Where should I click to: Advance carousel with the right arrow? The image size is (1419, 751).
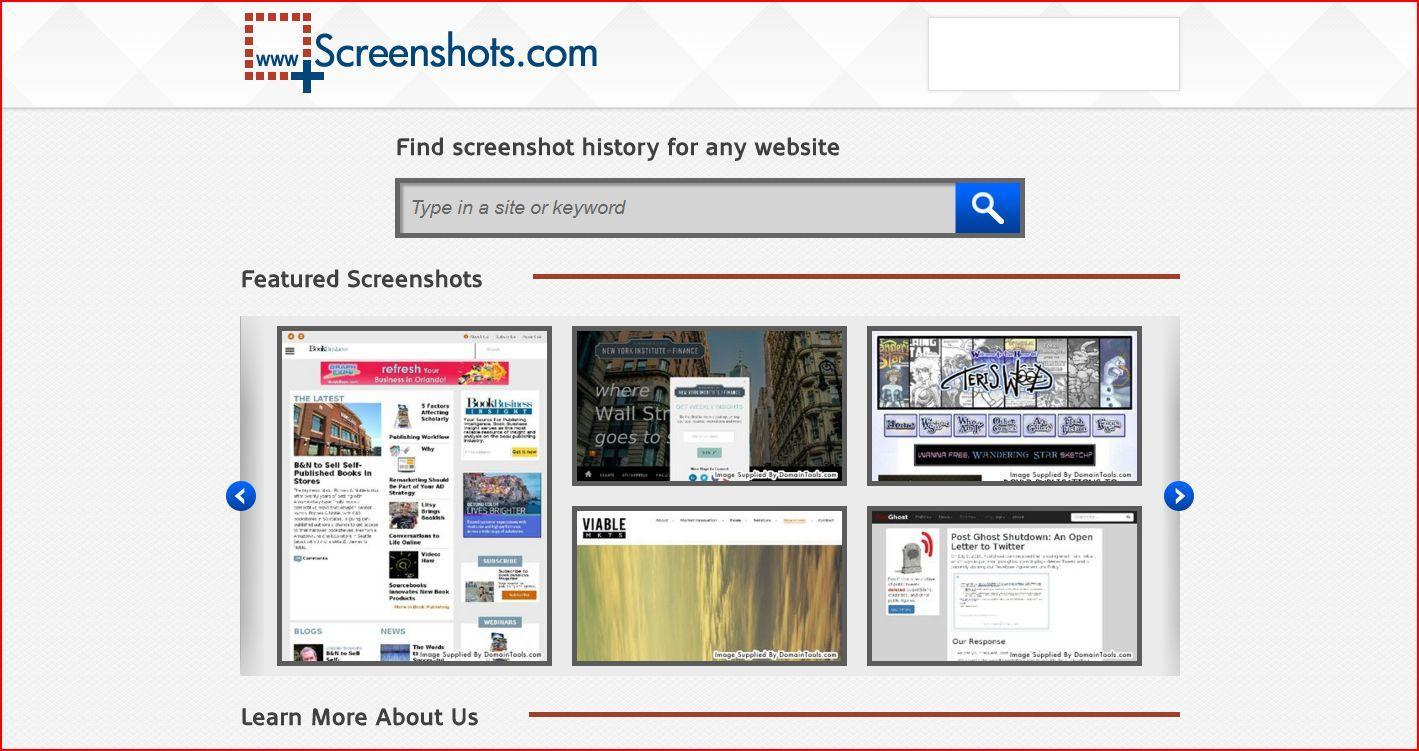click(1179, 496)
